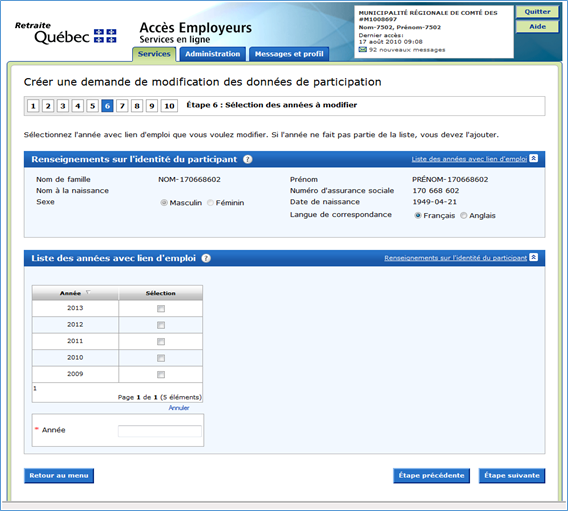
Task: Check the selection box for 2013
Action: (161, 309)
